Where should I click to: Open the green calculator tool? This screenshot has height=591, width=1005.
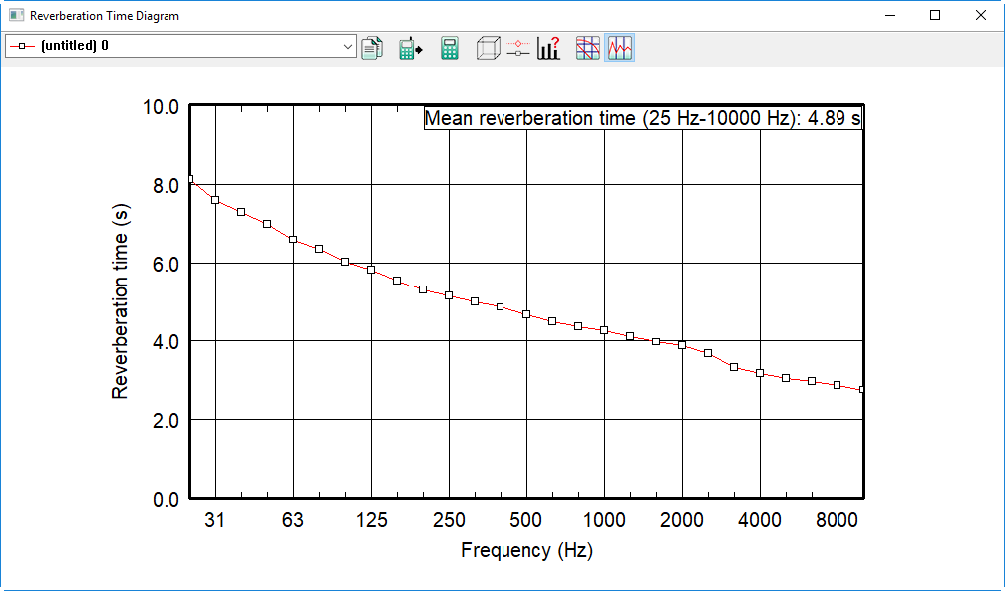449,48
